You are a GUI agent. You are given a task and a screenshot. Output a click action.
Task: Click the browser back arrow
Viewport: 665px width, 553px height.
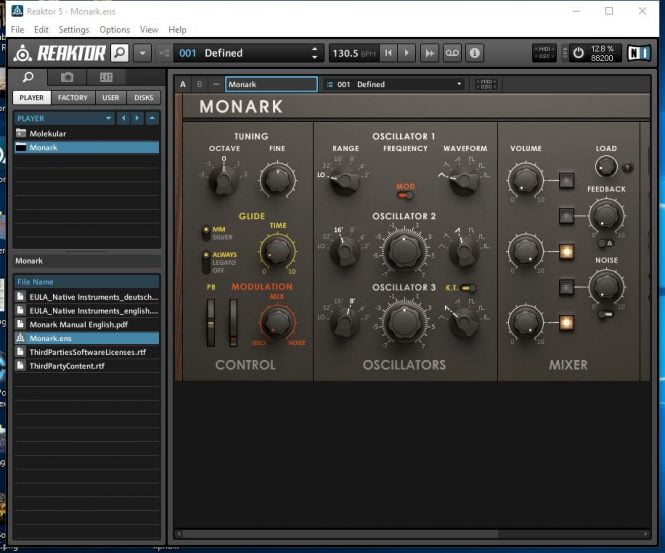(123, 118)
